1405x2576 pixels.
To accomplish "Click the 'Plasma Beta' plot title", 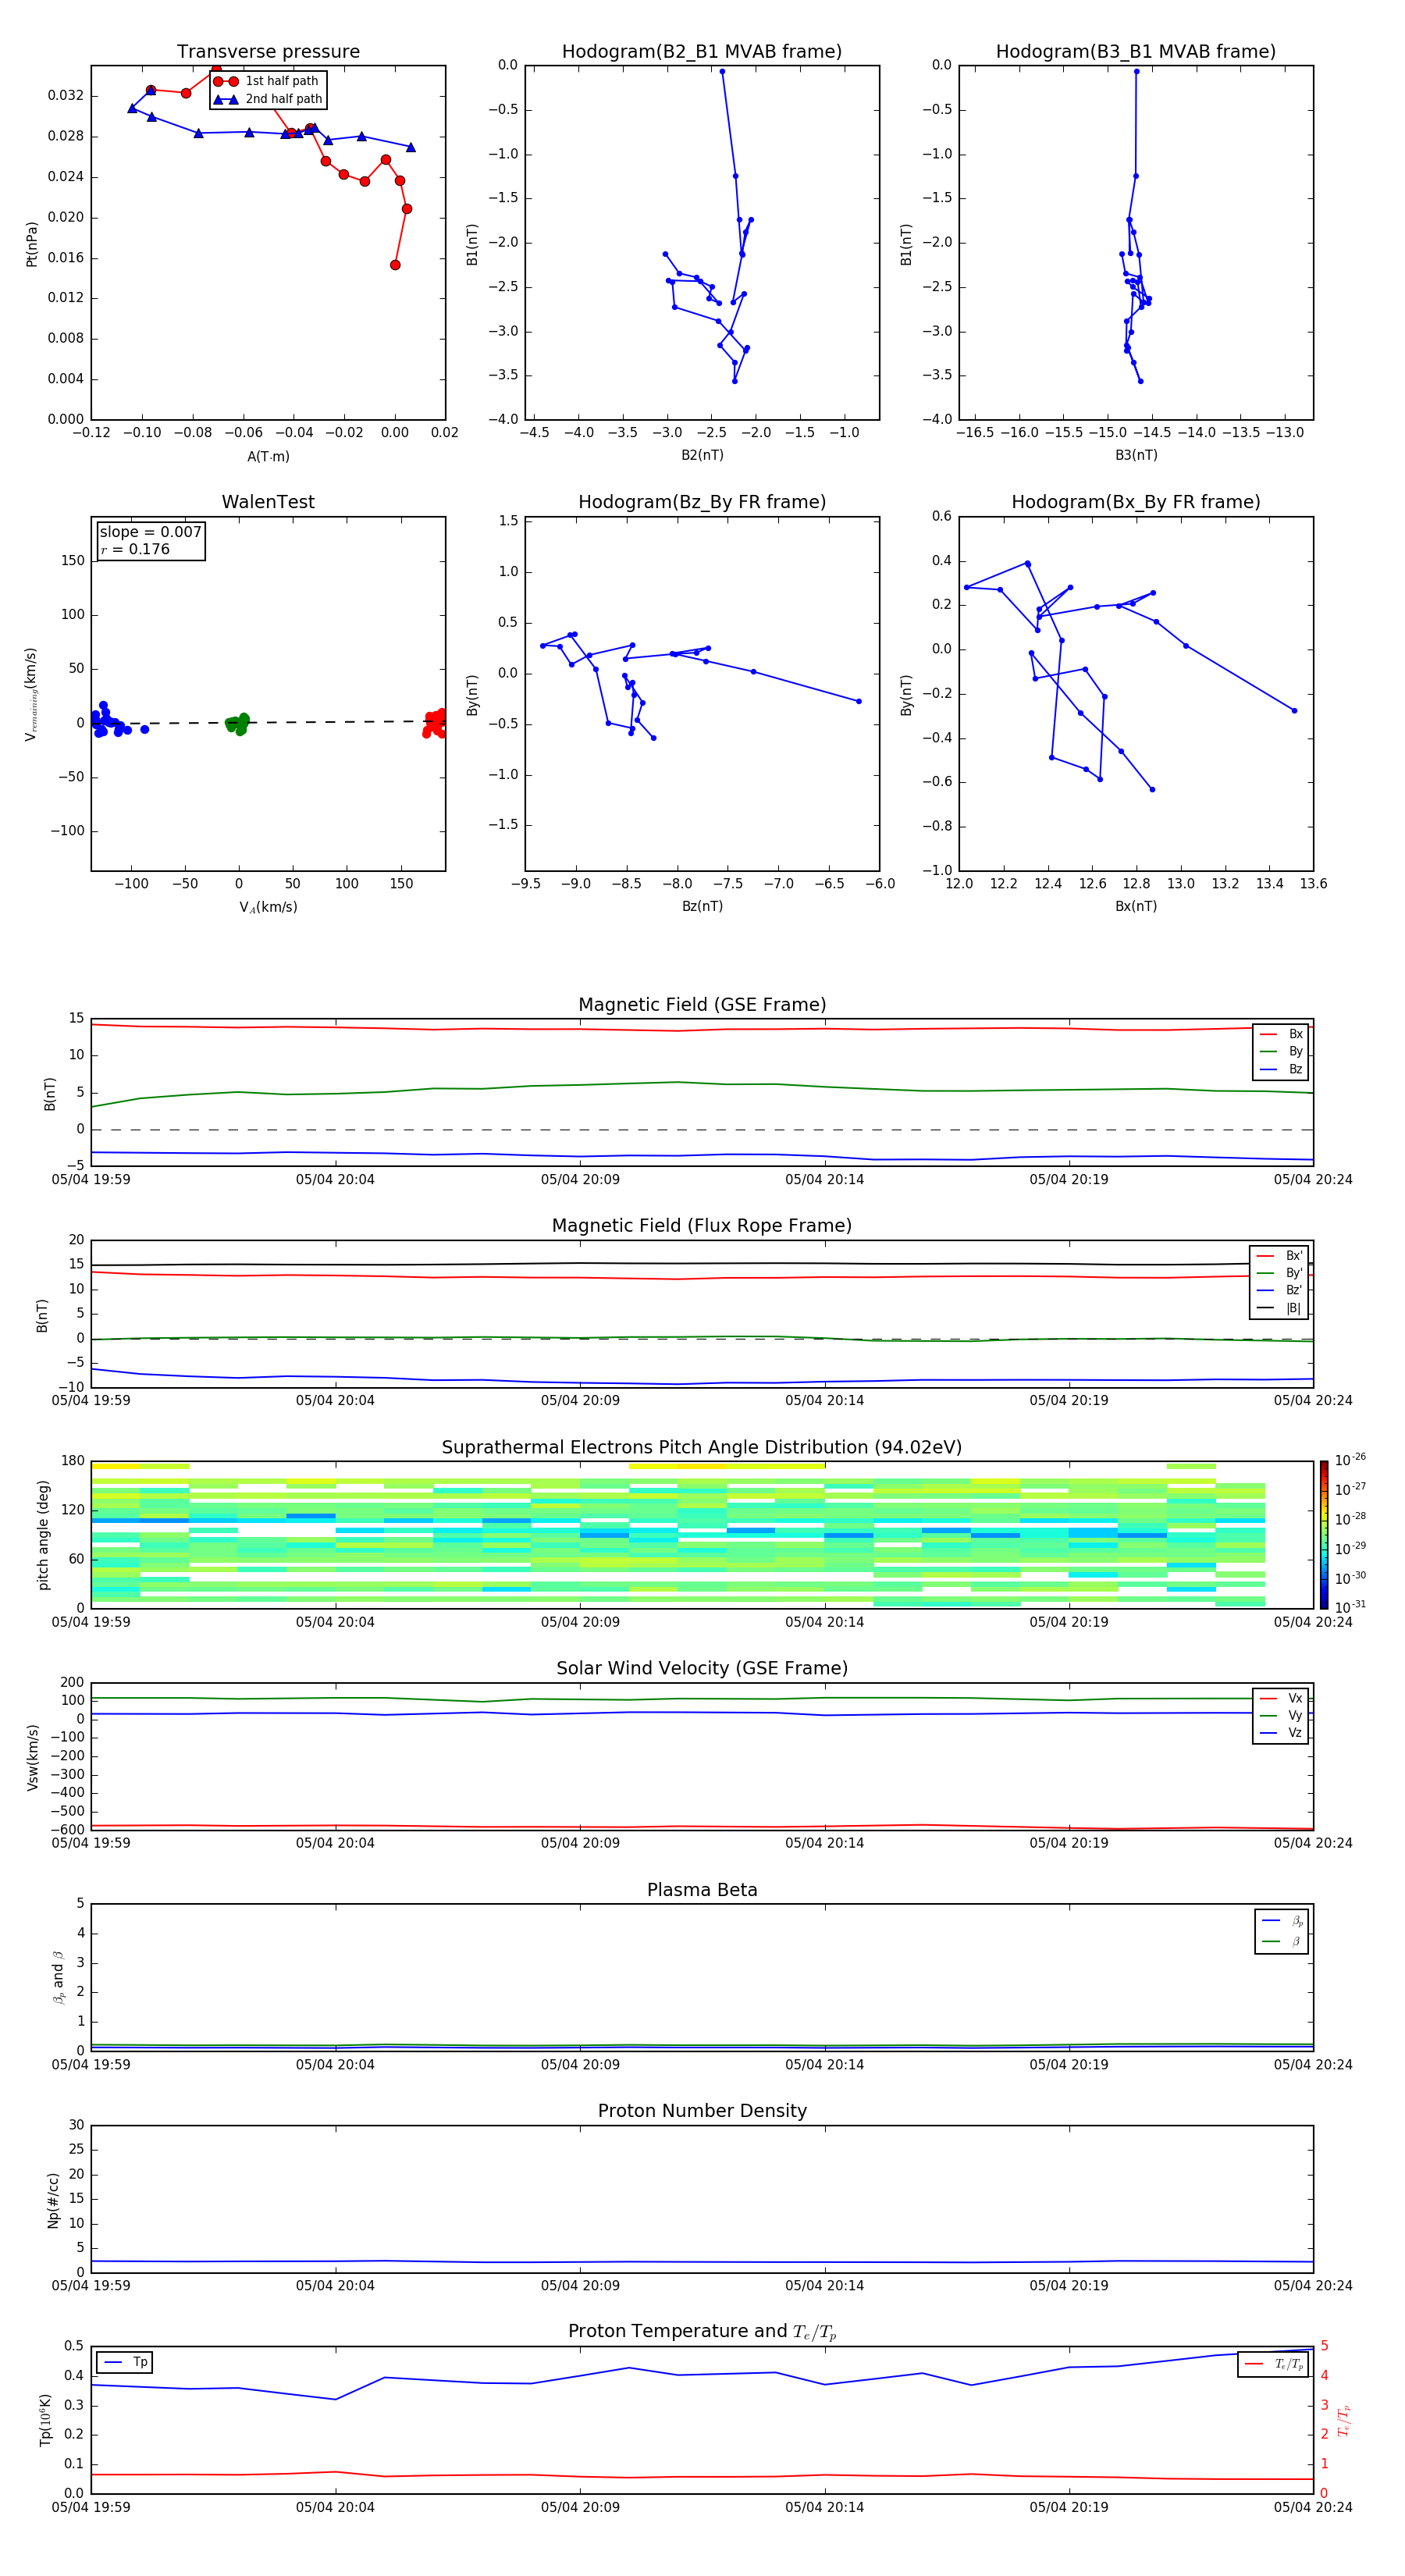I will point(702,1890).
